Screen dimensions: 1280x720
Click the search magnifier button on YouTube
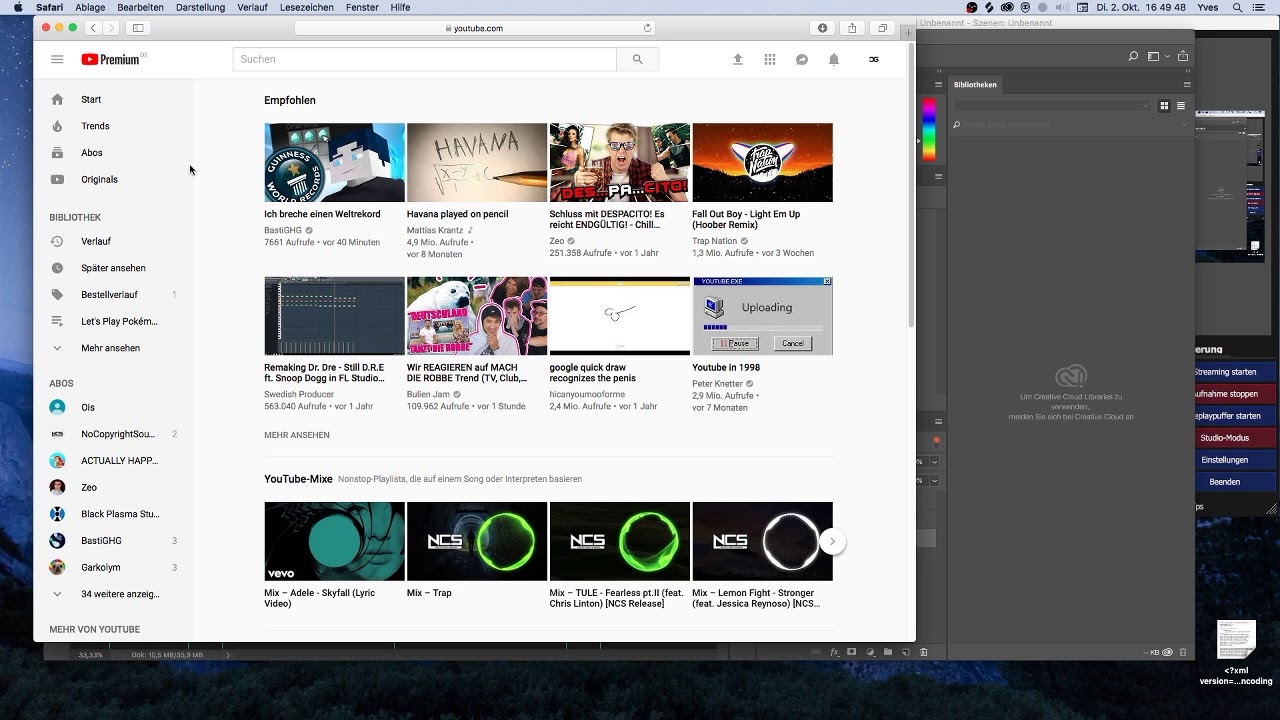click(x=638, y=59)
